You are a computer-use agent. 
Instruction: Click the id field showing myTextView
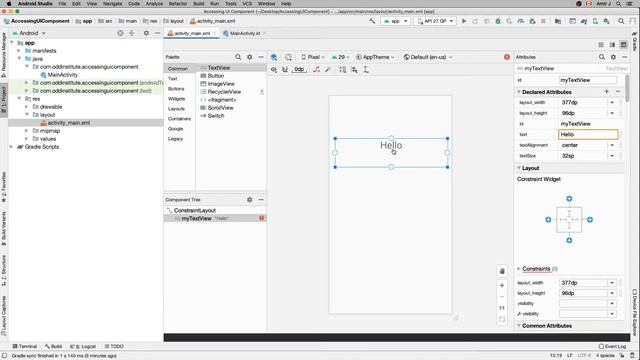[587, 80]
